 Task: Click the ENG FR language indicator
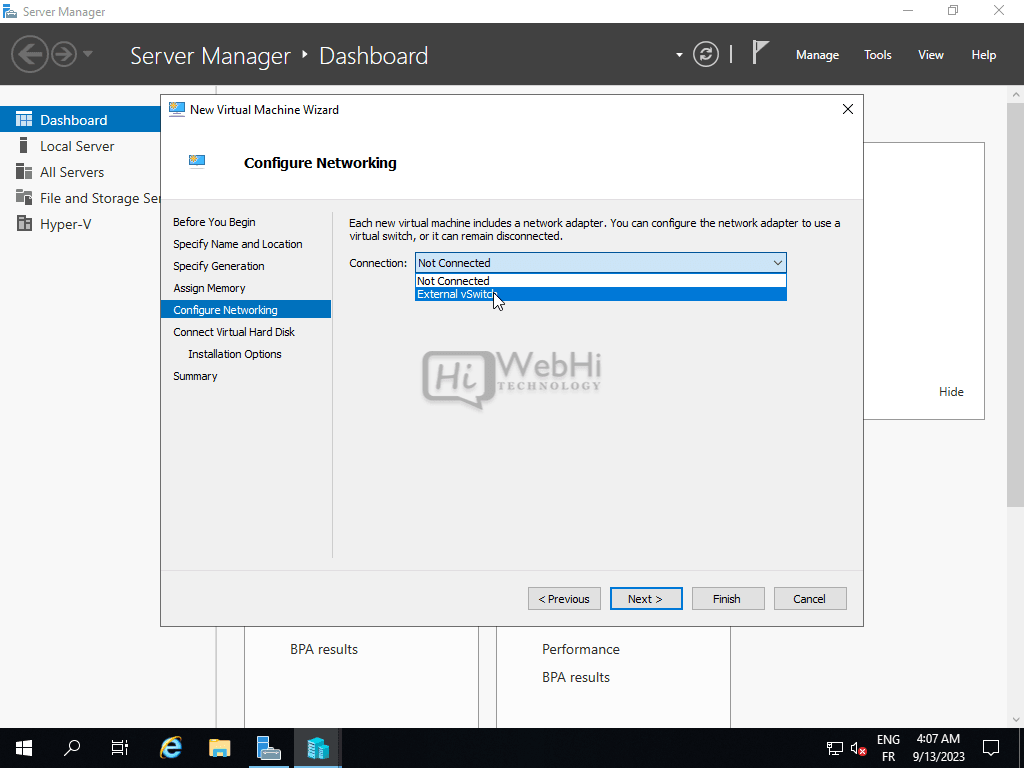(x=888, y=748)
